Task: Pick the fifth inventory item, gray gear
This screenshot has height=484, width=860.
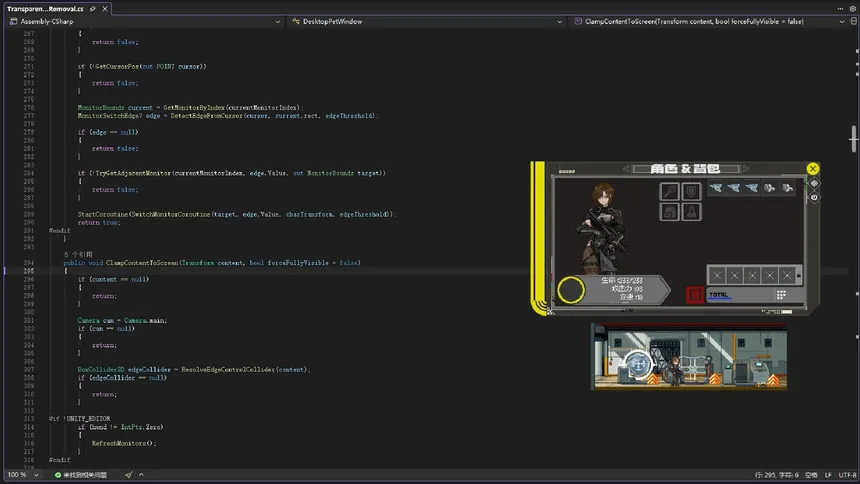Action: tap(788, 188)
